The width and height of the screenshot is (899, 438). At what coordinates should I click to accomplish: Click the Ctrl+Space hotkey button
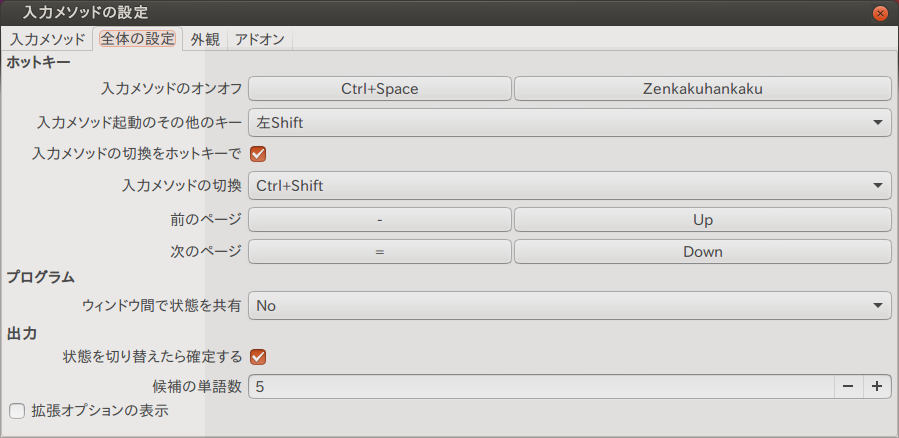(x=380, y=88)
